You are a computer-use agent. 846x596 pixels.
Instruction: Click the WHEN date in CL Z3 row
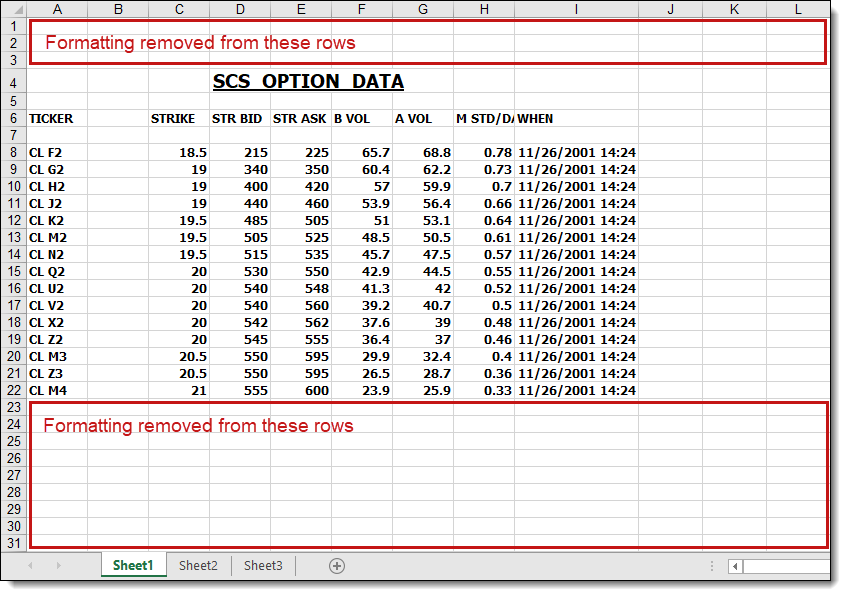coord(576,373)
